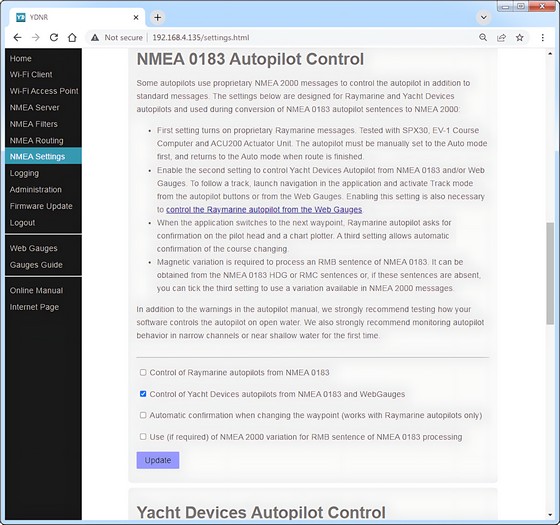
Task: Maximize the browser window
Action: point(521,6)
